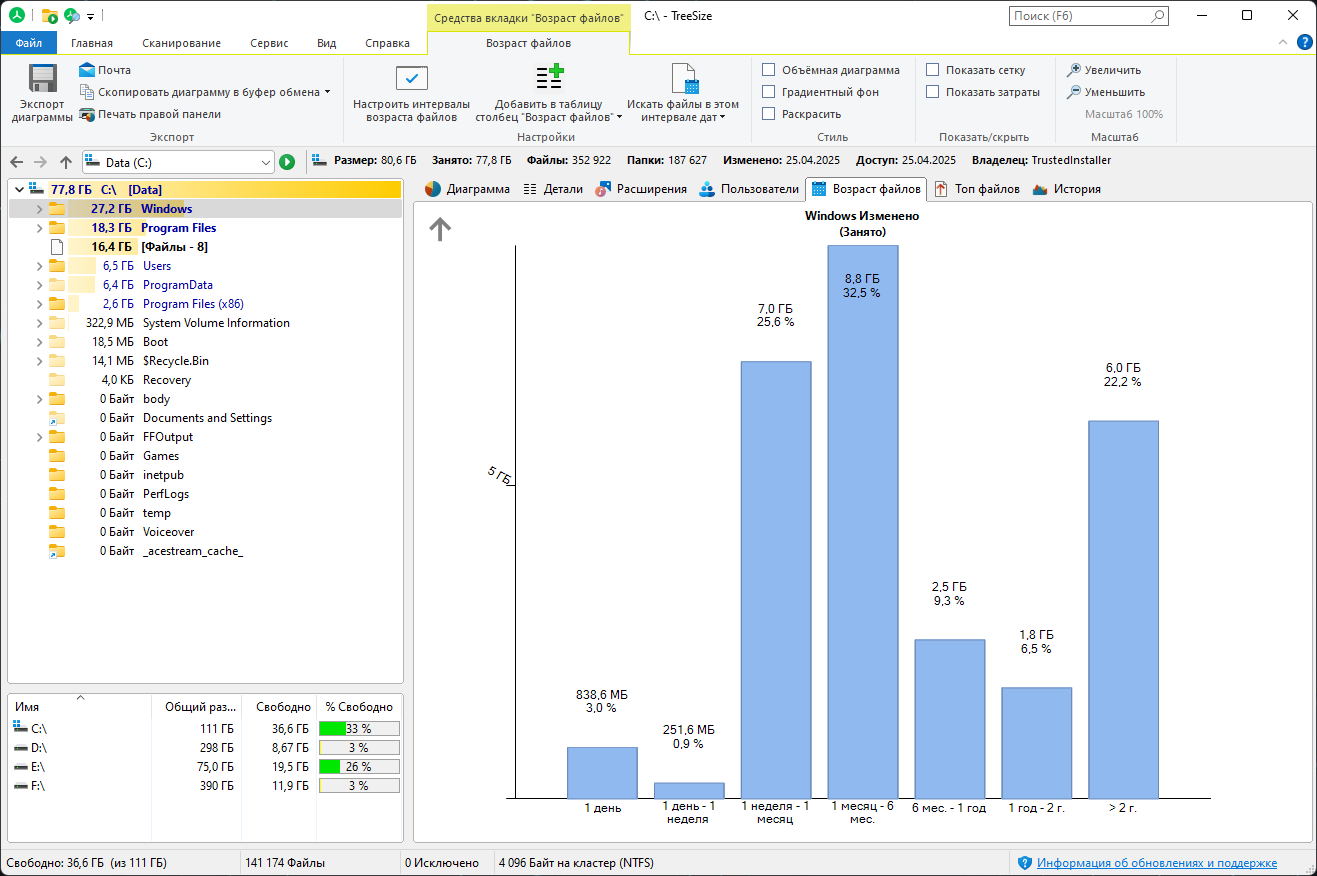Click Печать правой панели printer icon
Image resolution: width=1317 pixels, height=876 pixels.
tap(87, 114)
